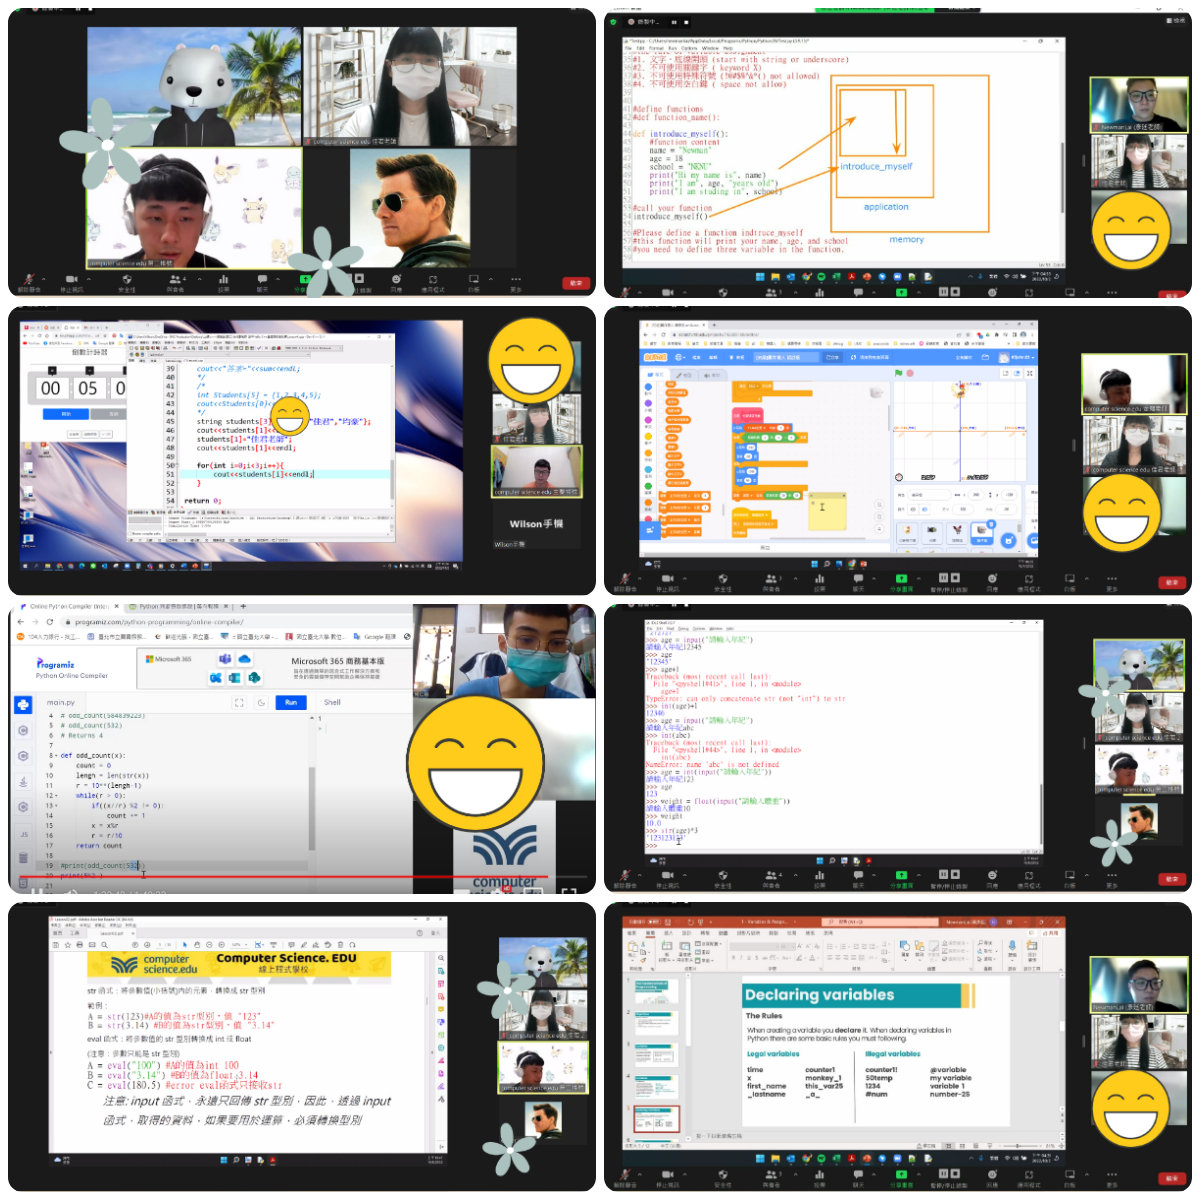The image size is (1200, 1200).
Task: Click the green flag in the Scratch editor
Action: pyautogui.click(x=899, y=373)
